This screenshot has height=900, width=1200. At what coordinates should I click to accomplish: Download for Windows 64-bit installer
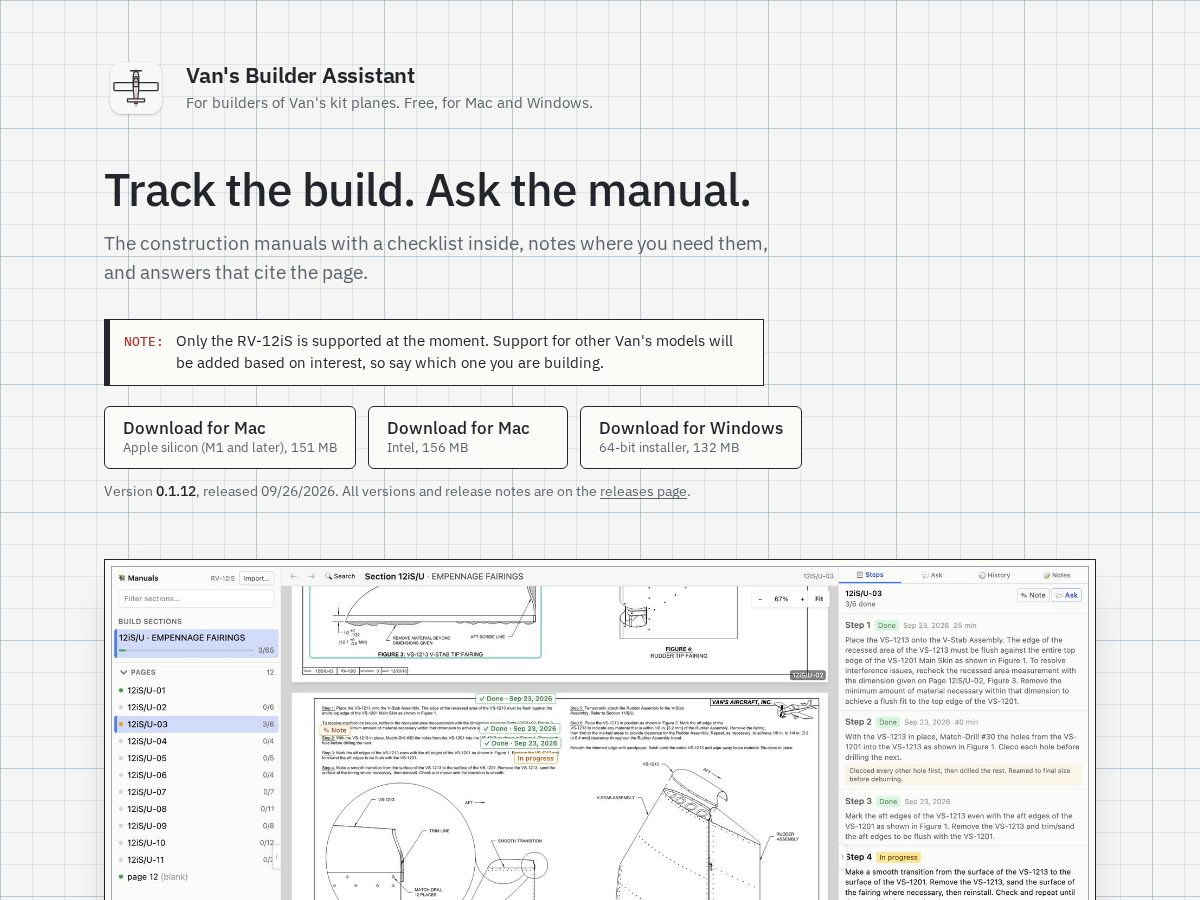click(x=691, y=437)
